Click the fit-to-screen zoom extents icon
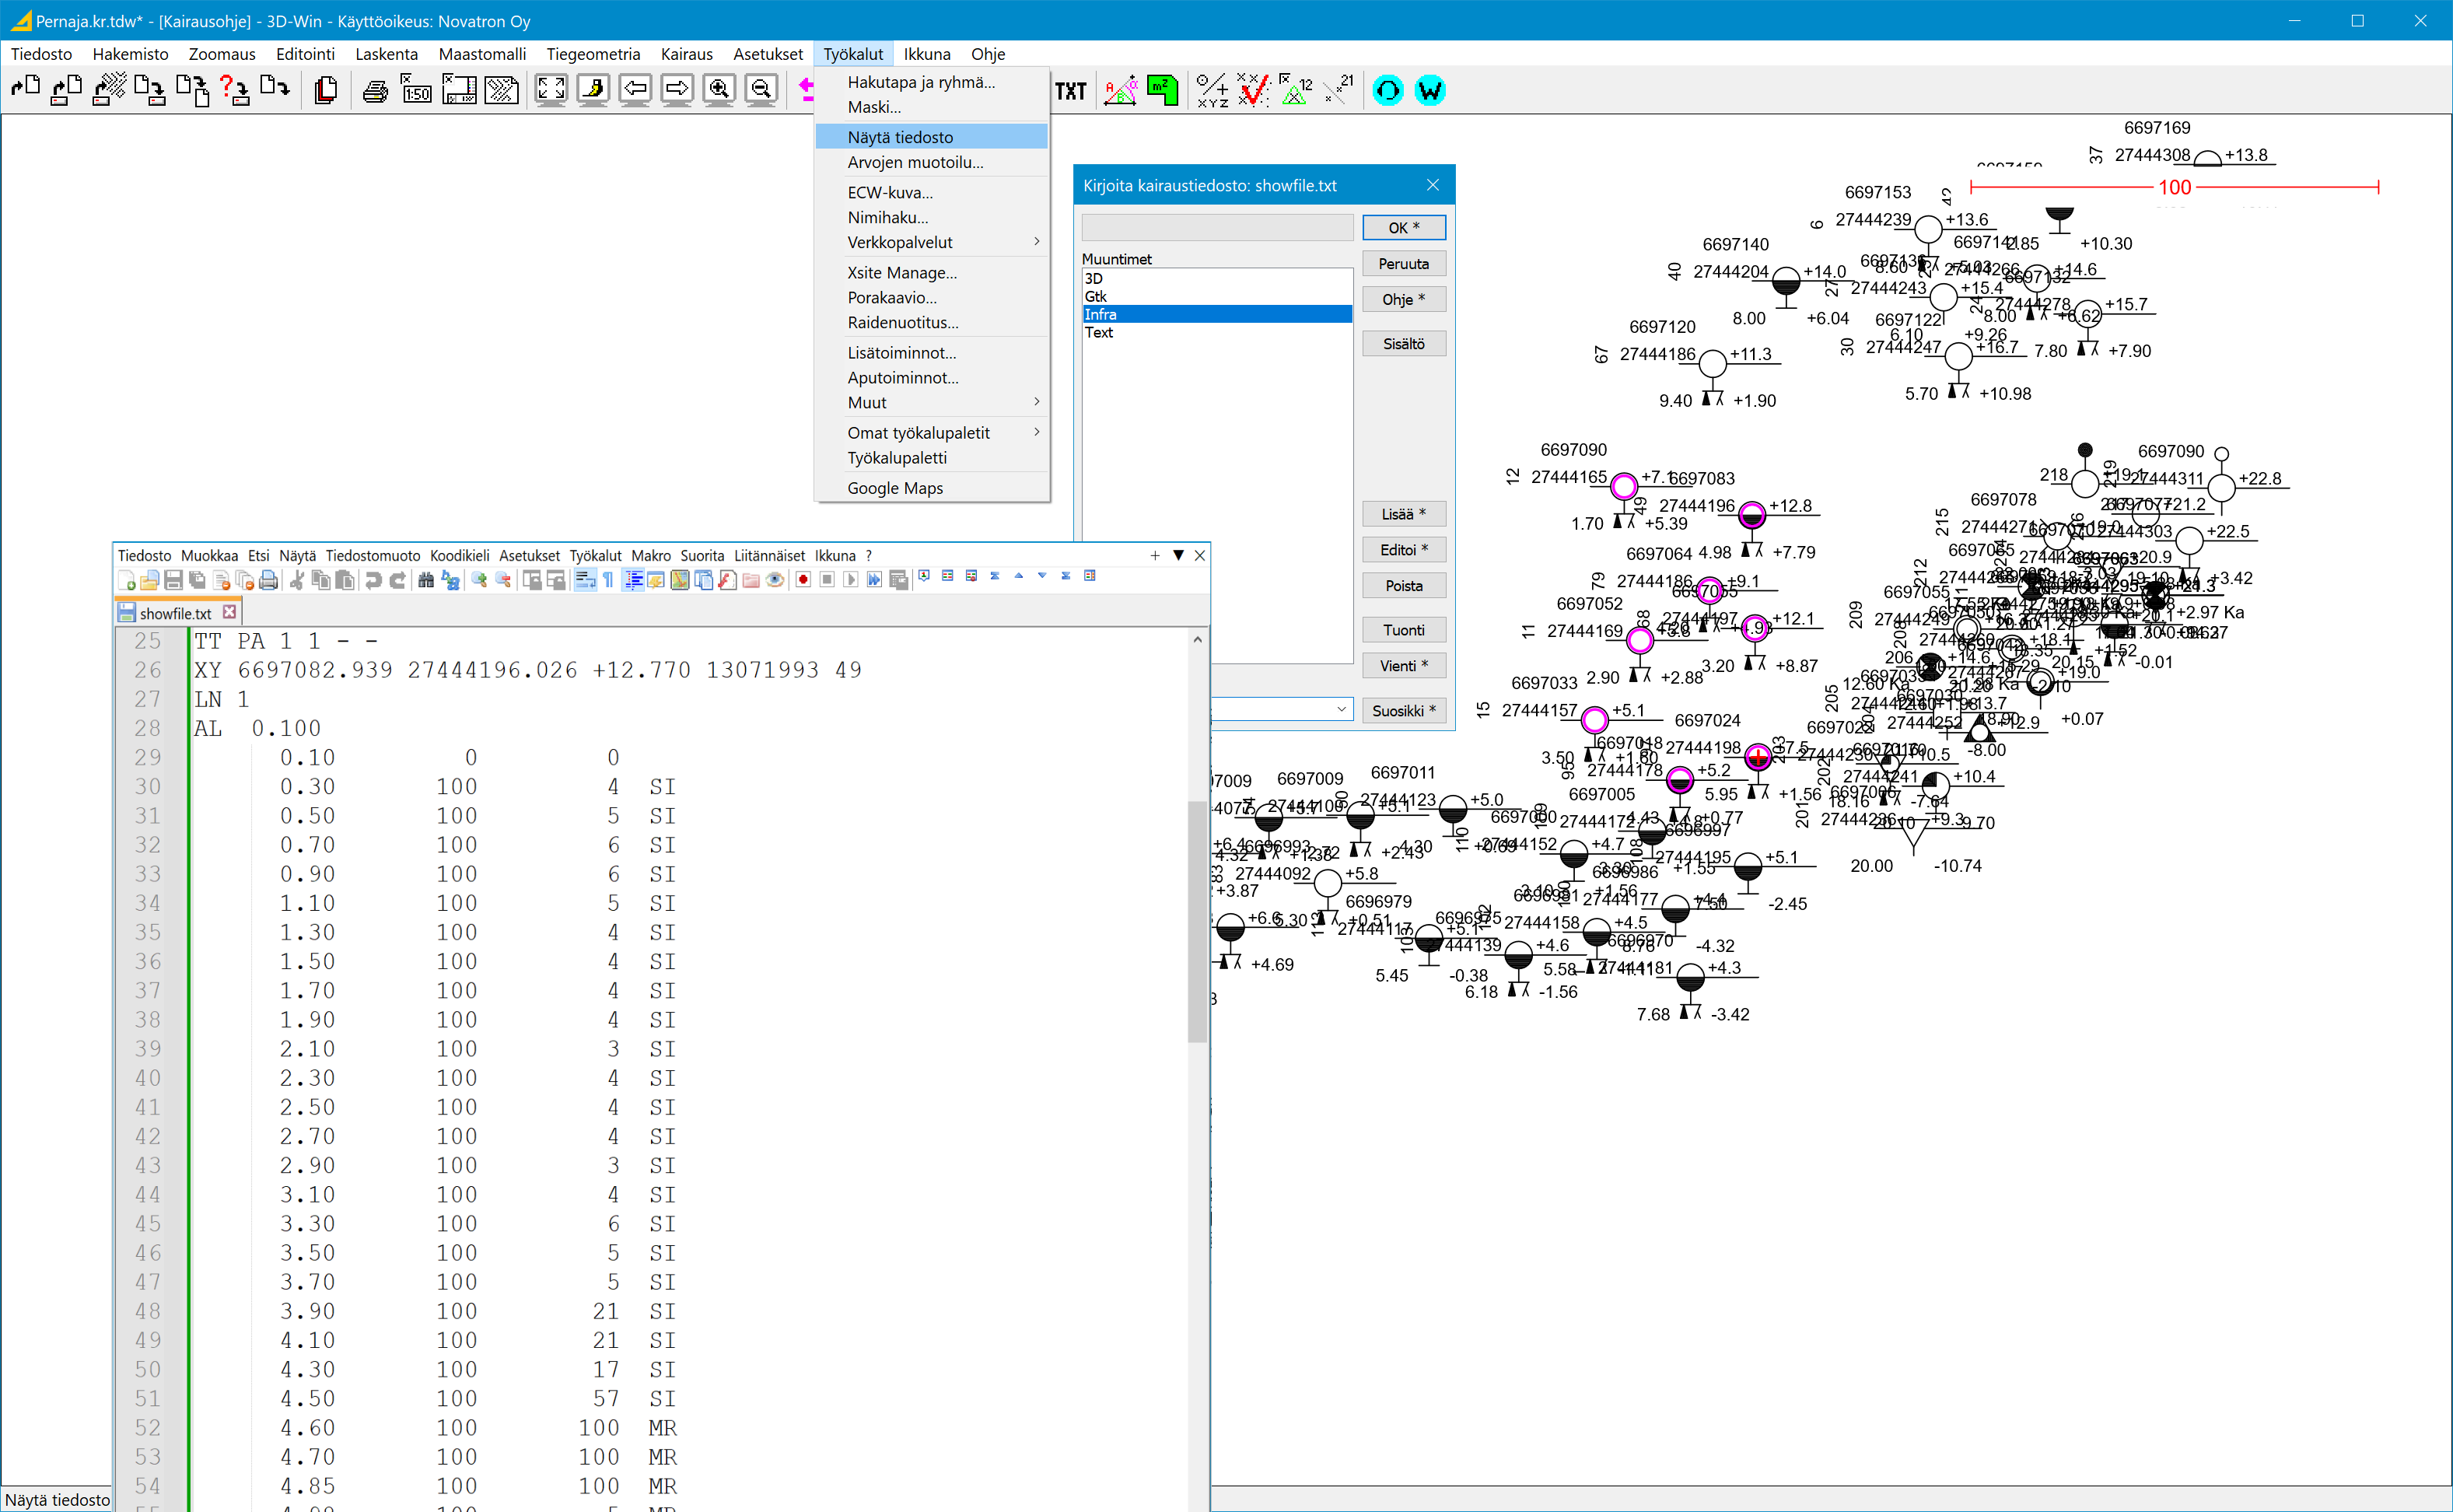This screenshot has height=1512, width=2453. click(550, 90)
